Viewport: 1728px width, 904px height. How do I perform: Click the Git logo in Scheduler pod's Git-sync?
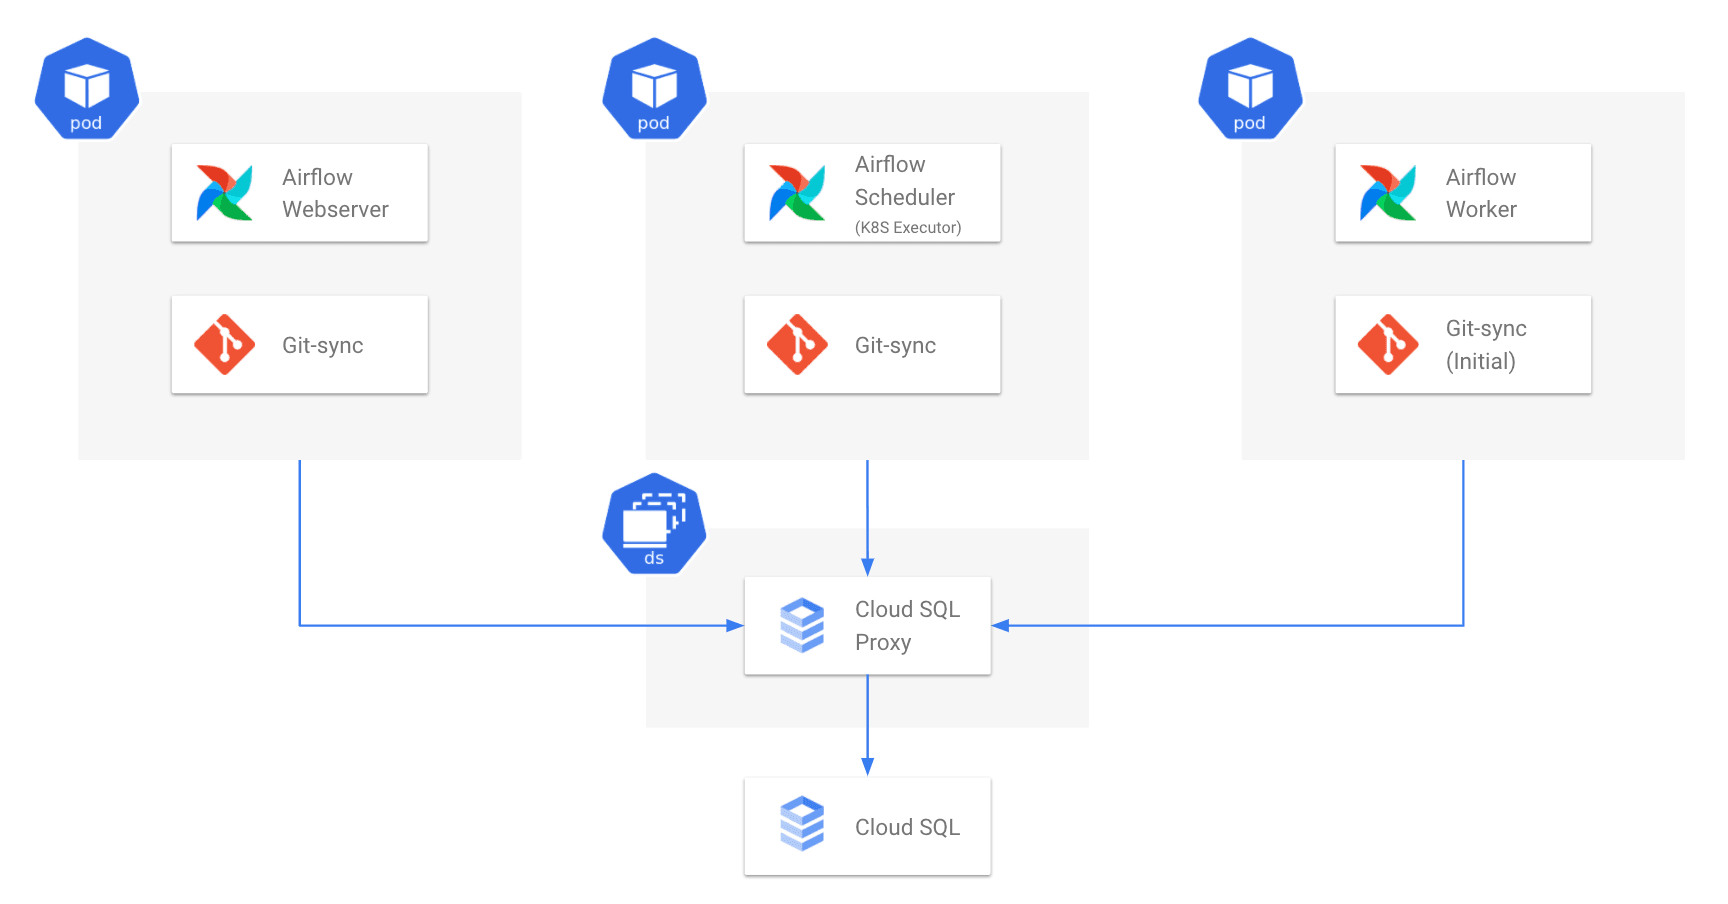797,345
